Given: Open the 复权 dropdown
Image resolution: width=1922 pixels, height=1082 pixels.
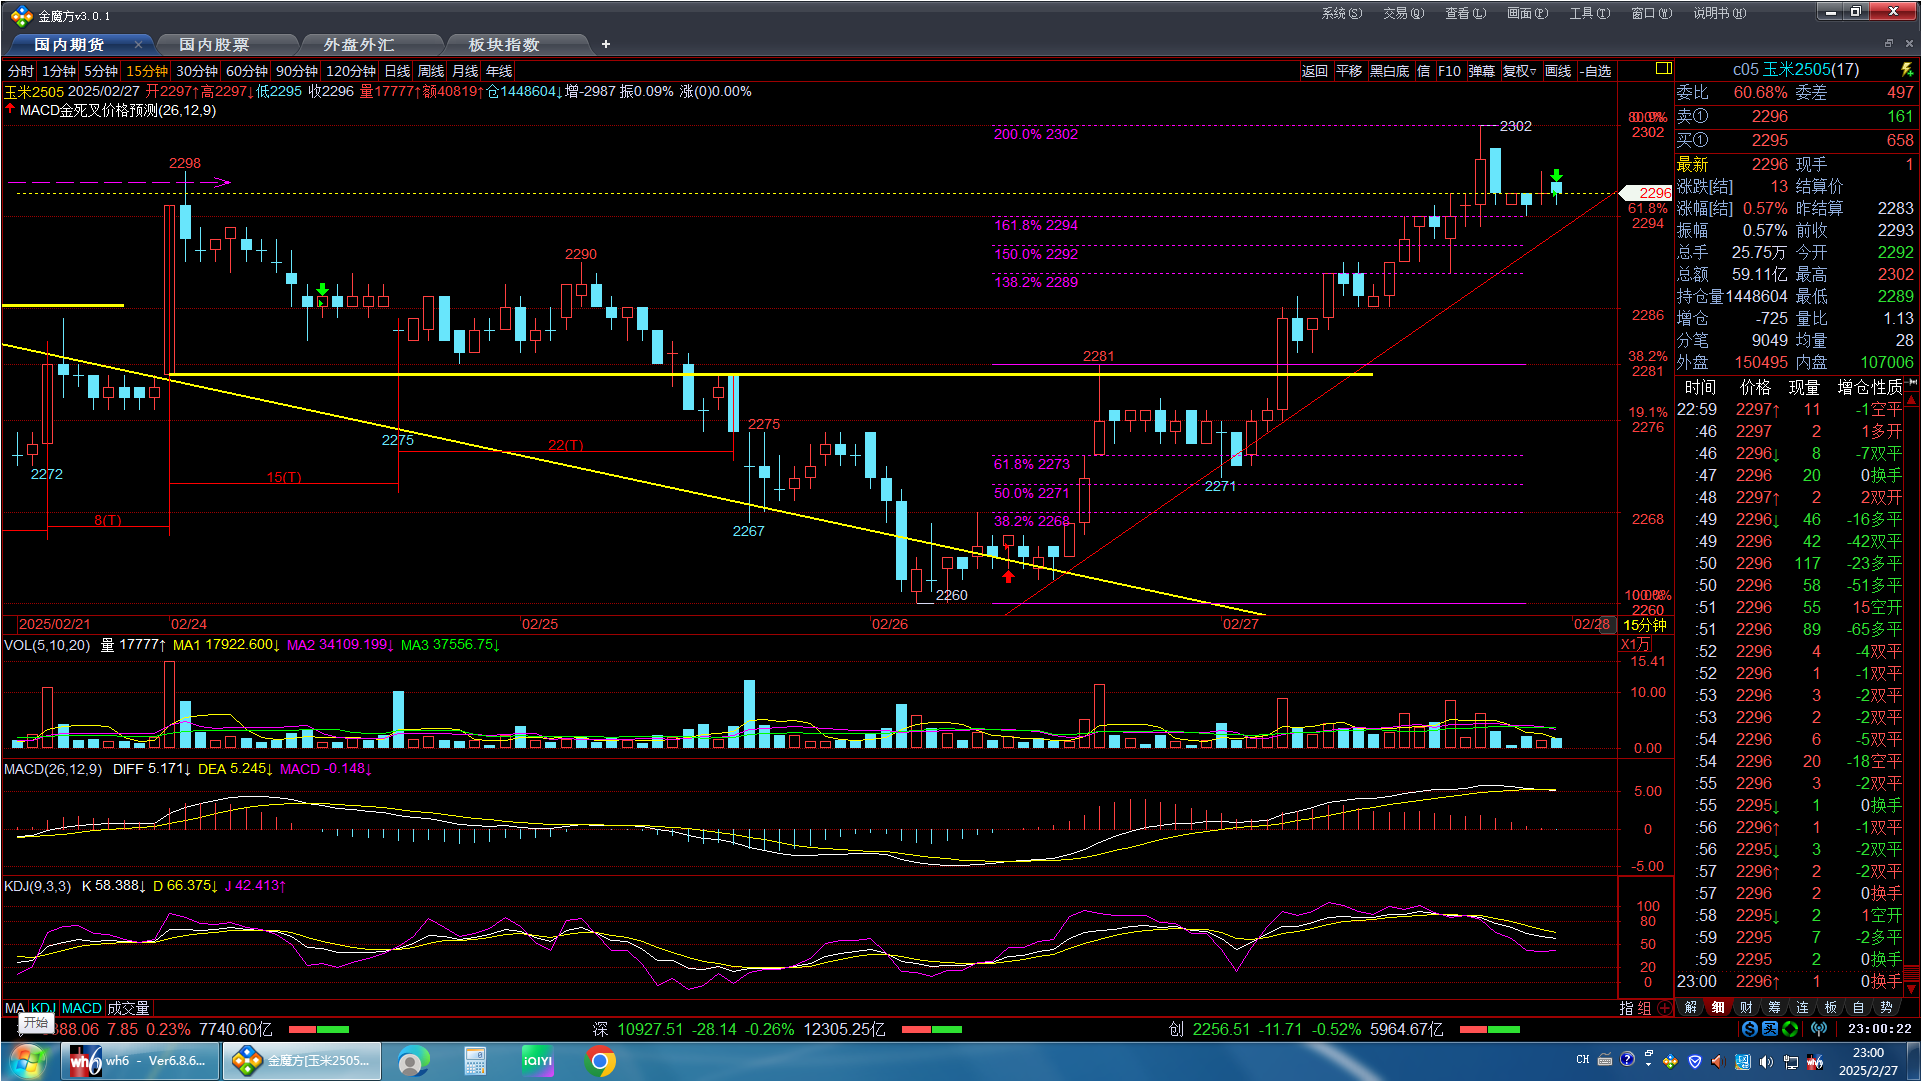Looking at the screenshot, I should pos(1519,71).
